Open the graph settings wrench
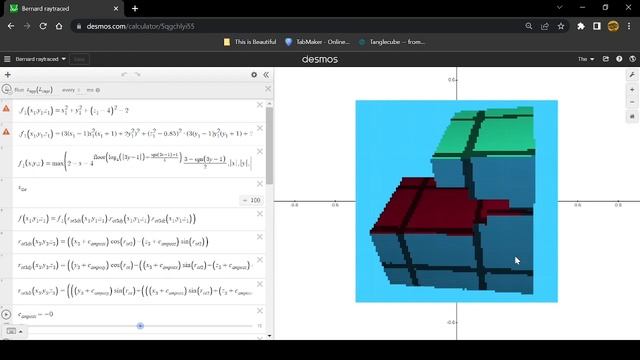 pos(632,75)
